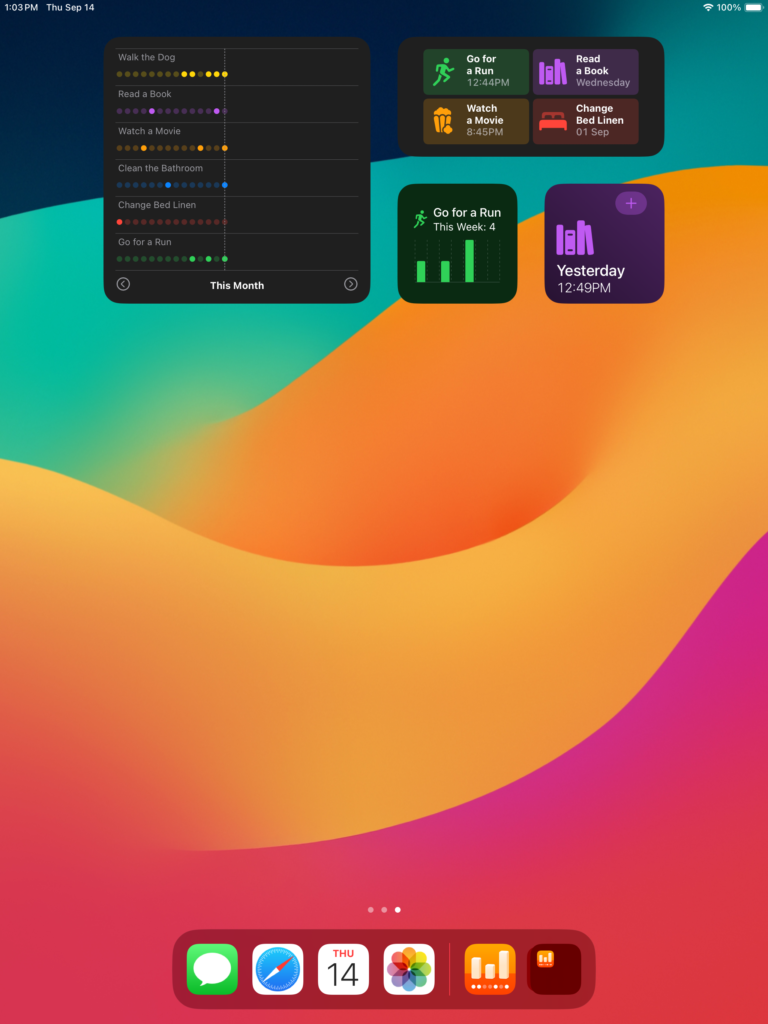Screen dimensions: 768x1024
Task: Go to previous month in the tracker widget
Action: pyautogui.click(x=123, y=284)
